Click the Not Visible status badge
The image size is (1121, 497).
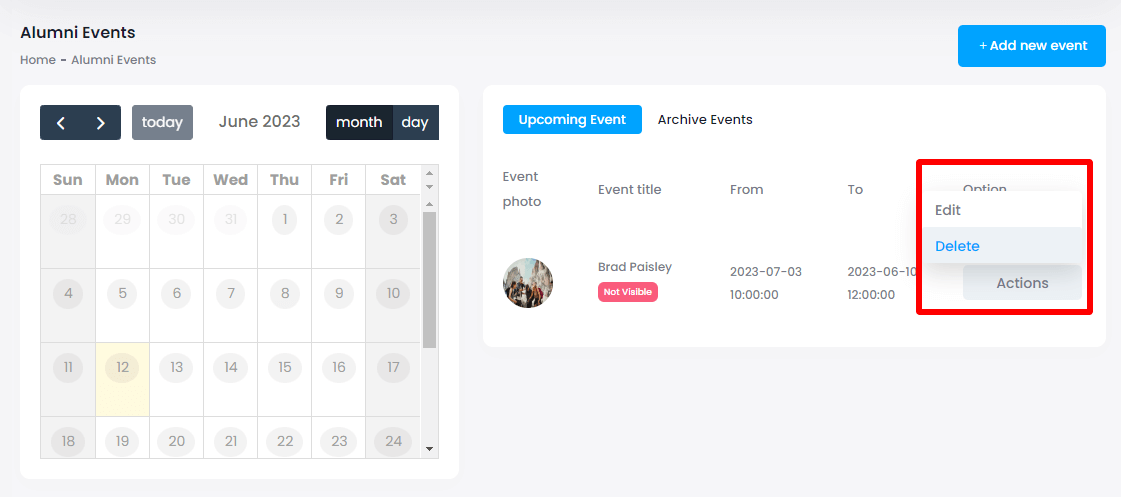click(x=628, y=292)
